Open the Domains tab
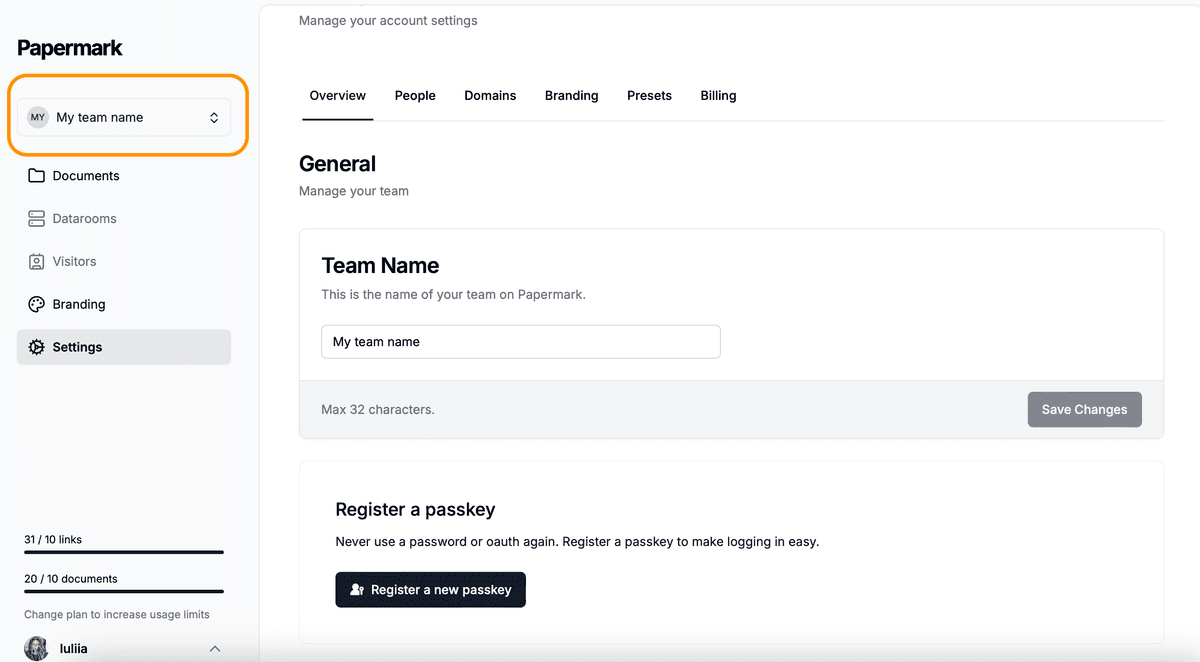Screen dimensions: 1200x662 [x=490, y=96]
